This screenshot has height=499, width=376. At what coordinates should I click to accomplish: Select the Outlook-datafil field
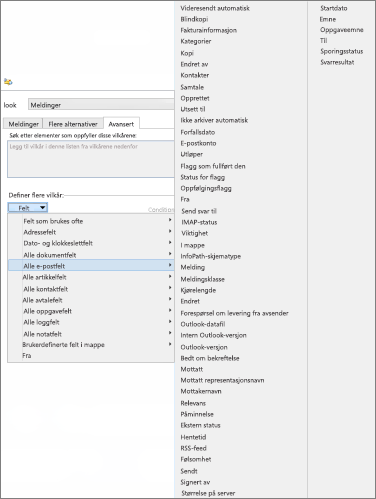coord(203,324)
